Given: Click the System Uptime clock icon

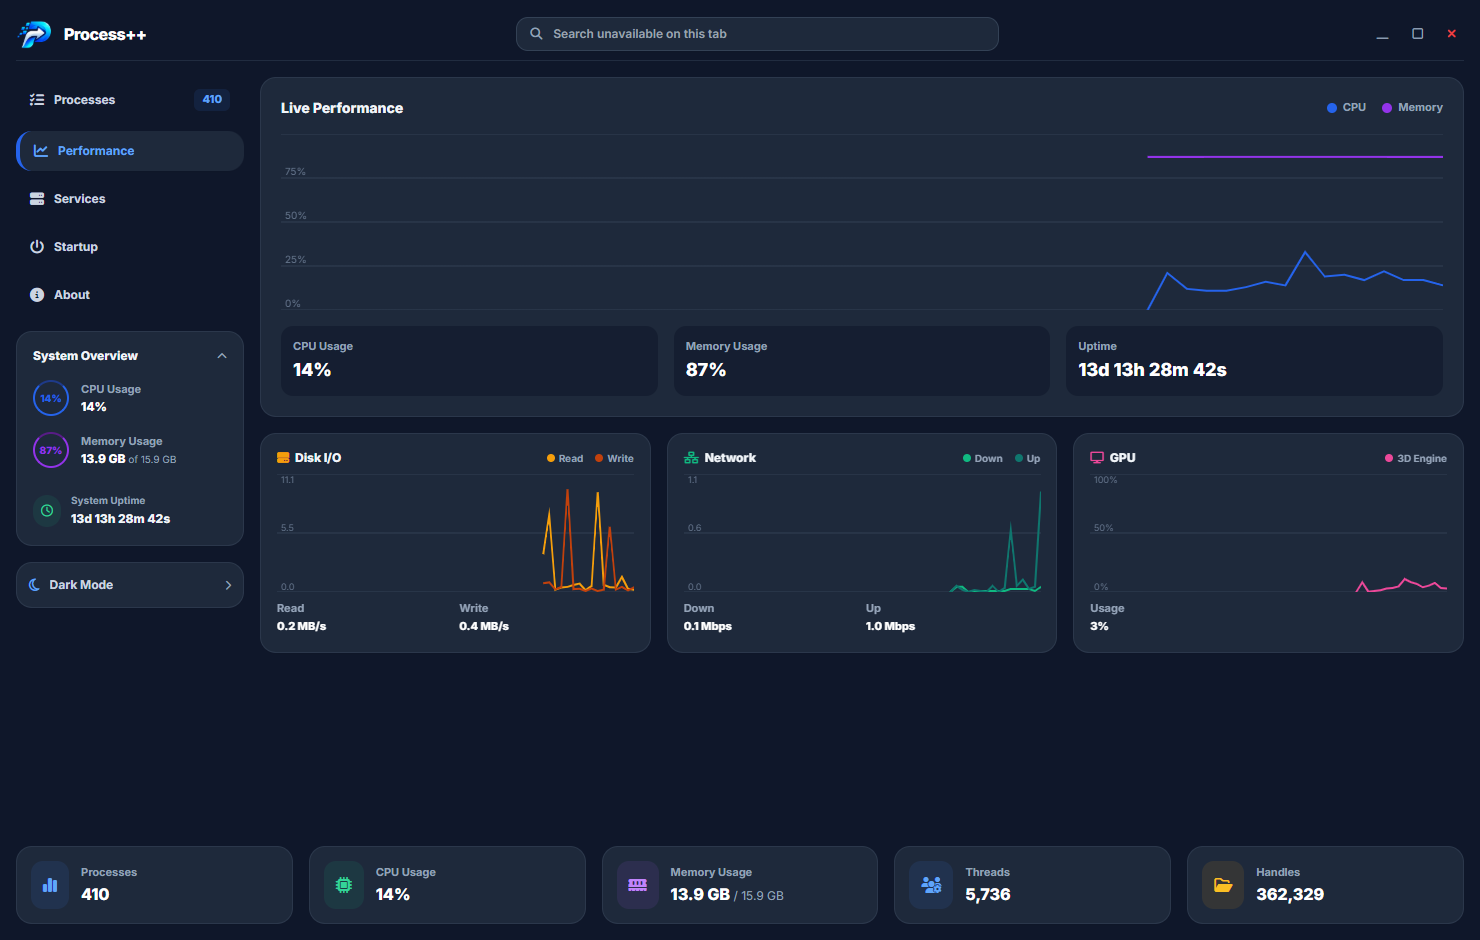Looking at the screenshot, I should click(x=46, y=510).
